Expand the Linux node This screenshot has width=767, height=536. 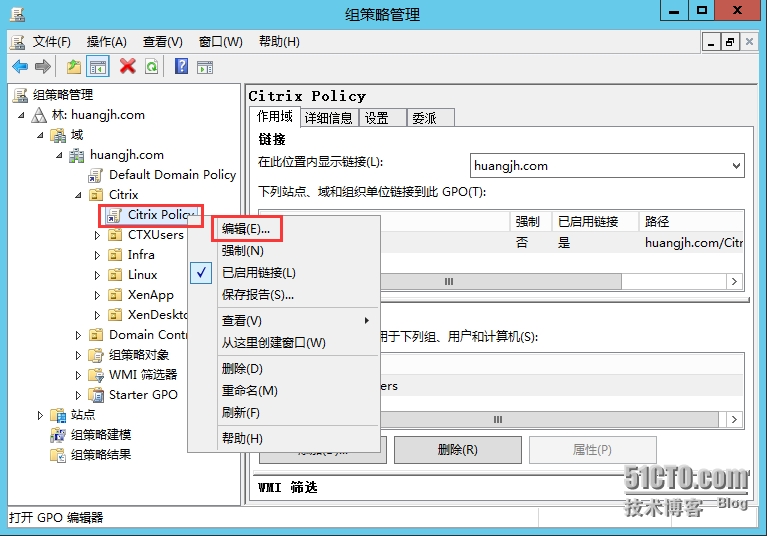point(97,275)
